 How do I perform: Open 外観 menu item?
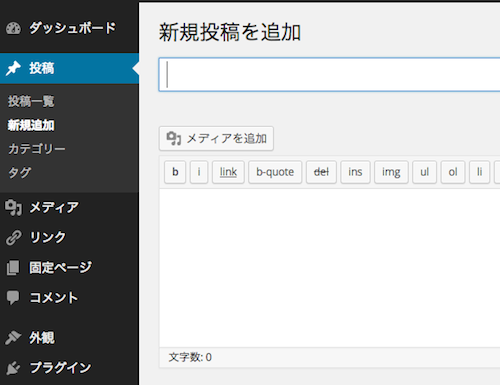(69, 338)
